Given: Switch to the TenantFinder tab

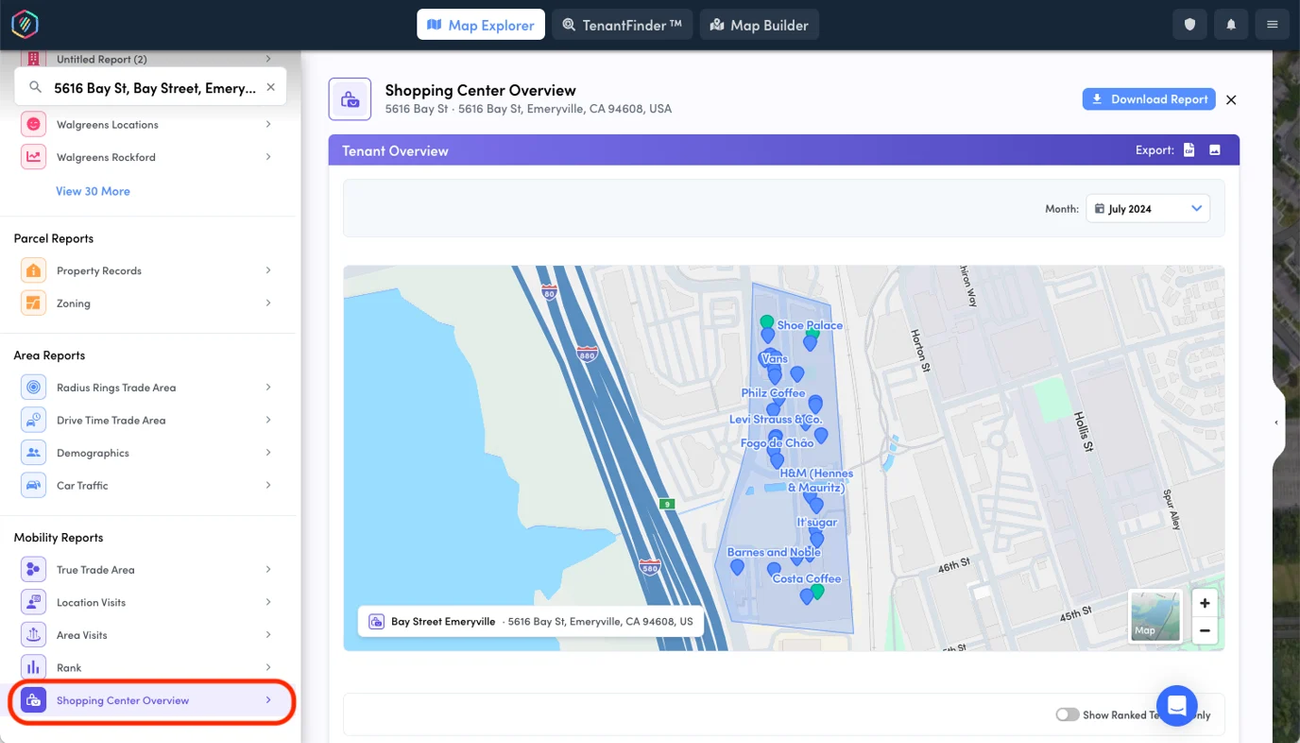Looking at the screenshot, I should pyautogui.click(x=622, y=25).
